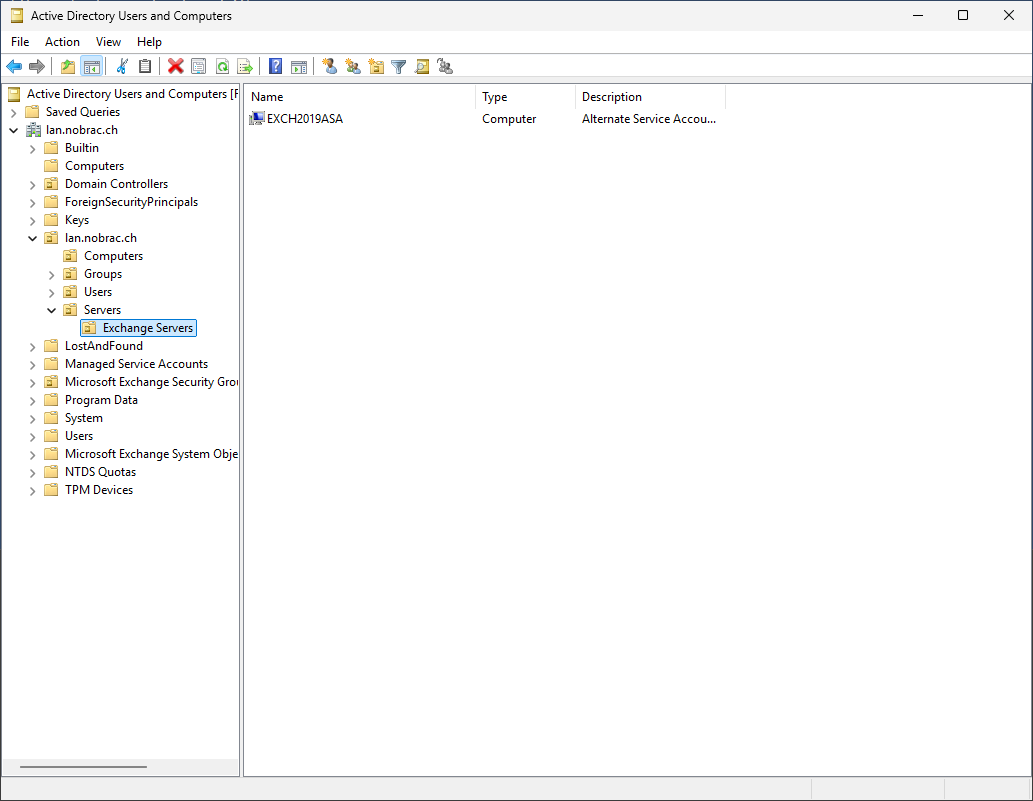This screenshot has height=801, width=1033.
Task: Maximize the Active Directory Users and Computers window
Action: [x=963, y=15]
